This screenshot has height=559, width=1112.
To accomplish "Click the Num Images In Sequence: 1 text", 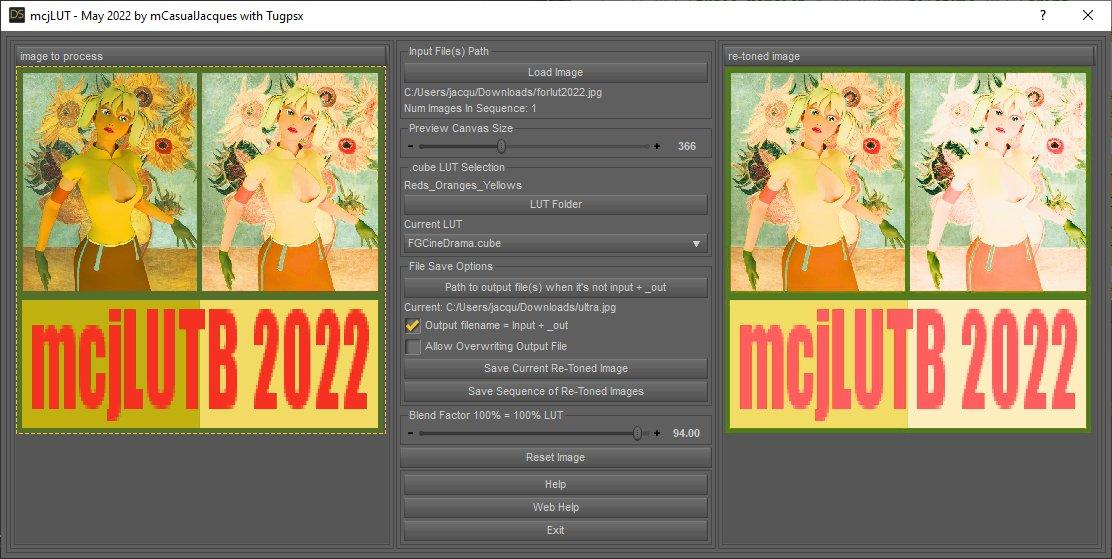I will tap(470, 109).
